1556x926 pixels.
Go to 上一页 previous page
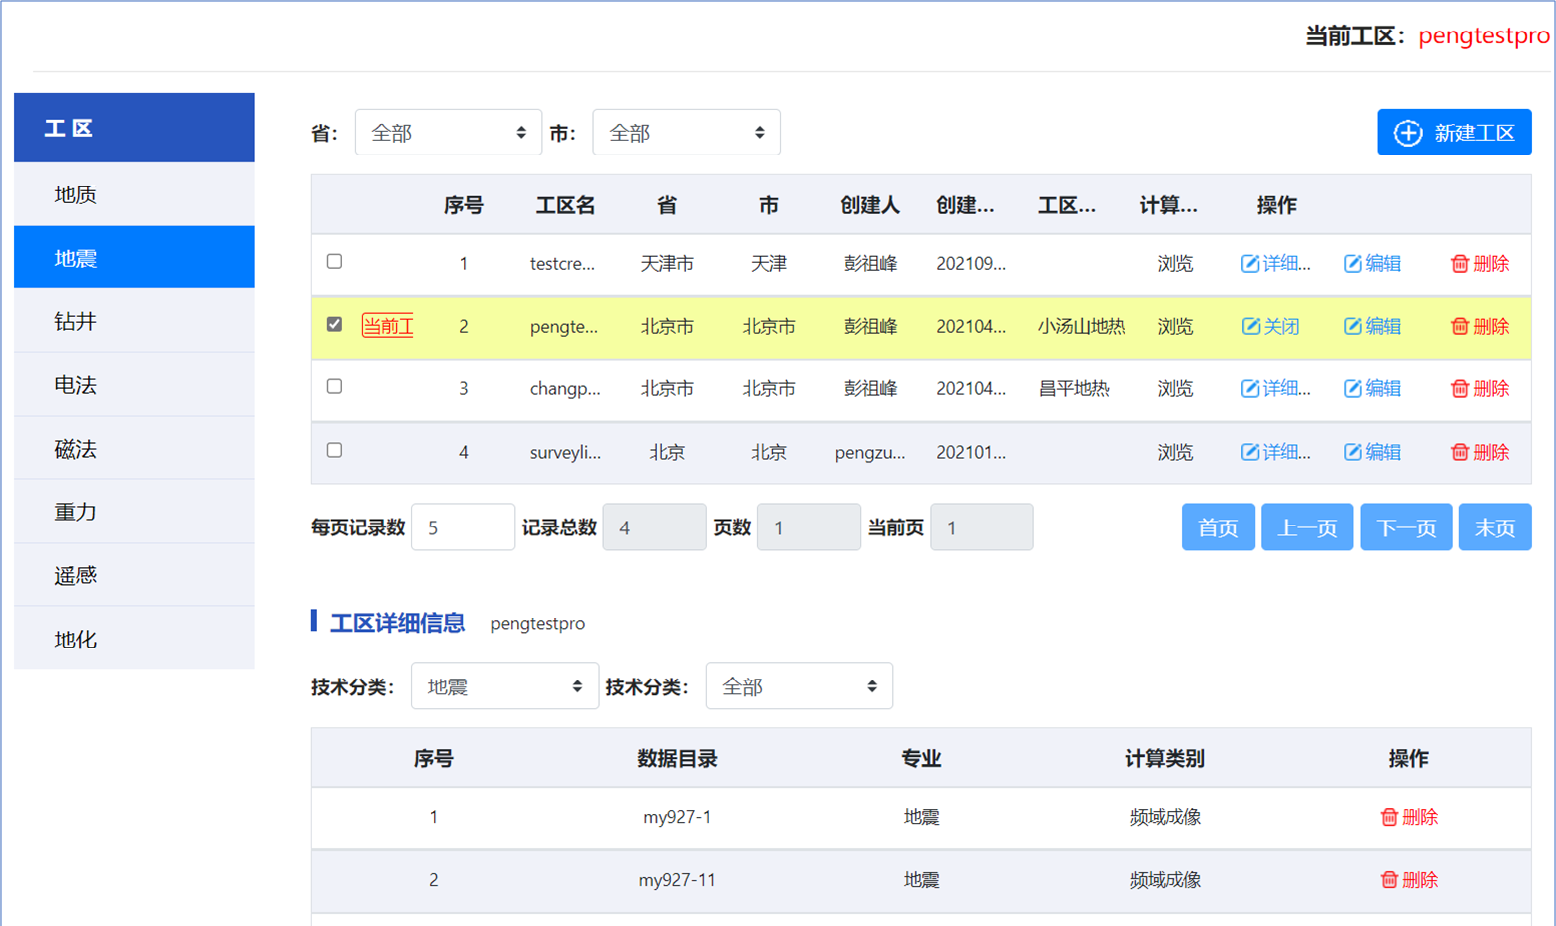[1307, 527]
